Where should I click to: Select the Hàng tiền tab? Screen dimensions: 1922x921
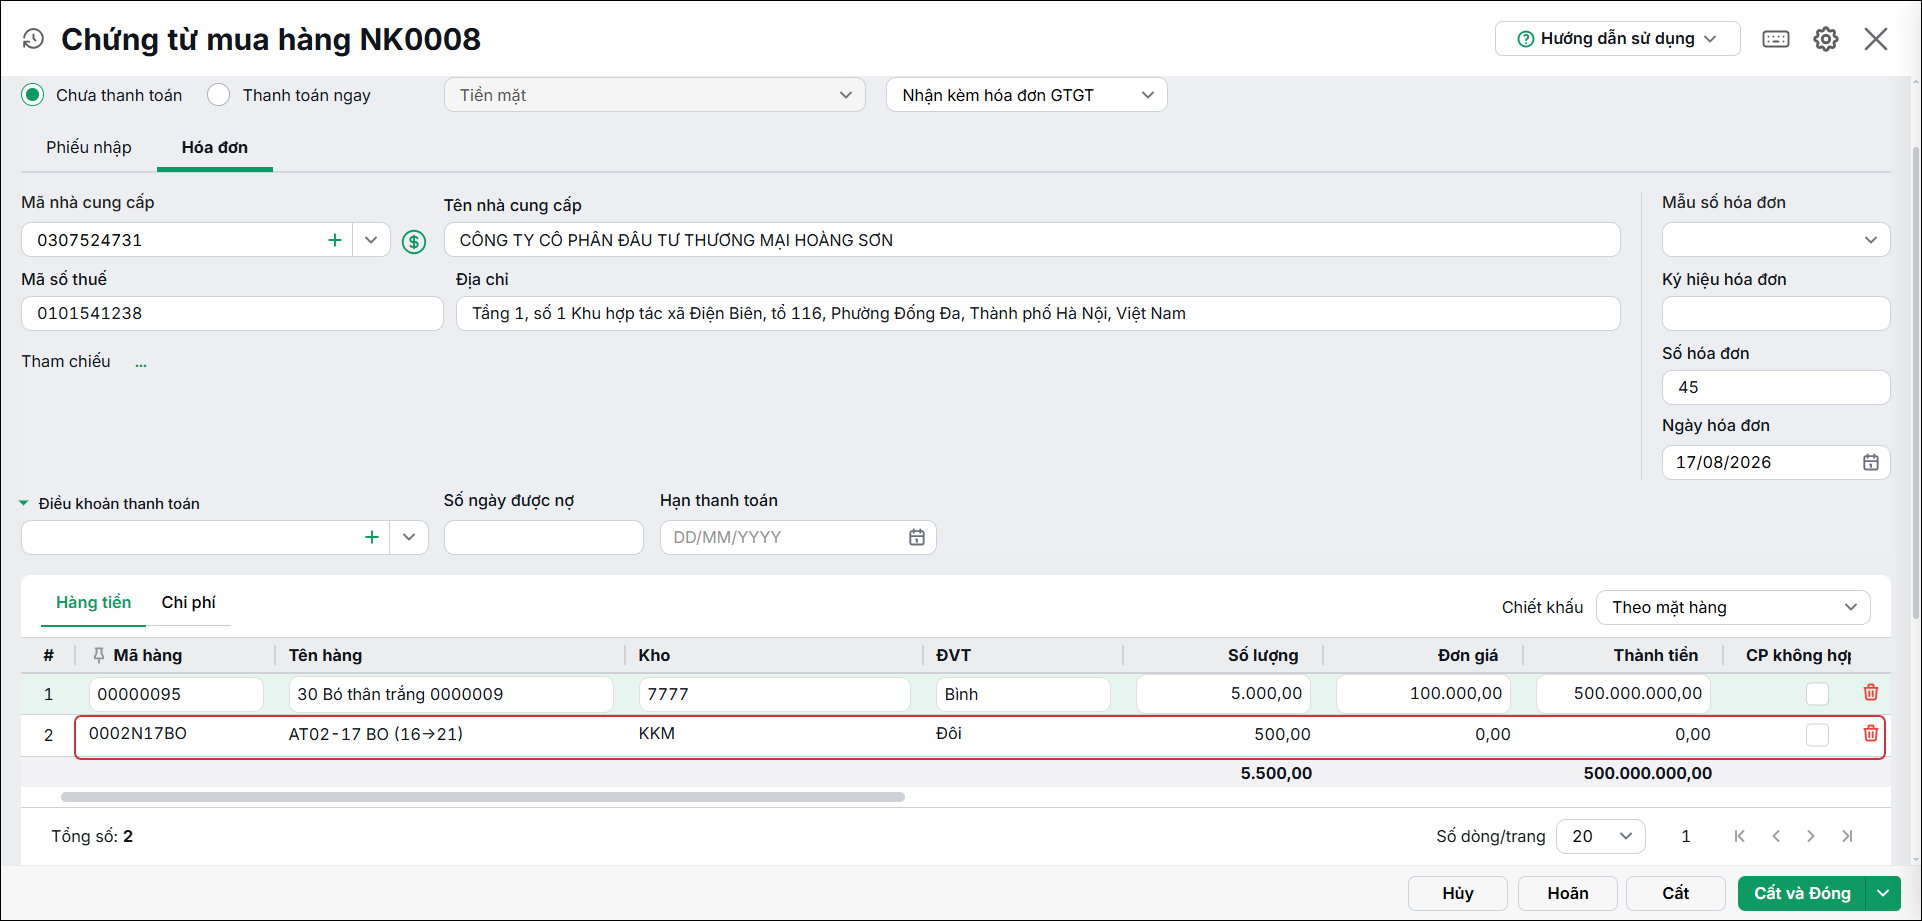93,602
